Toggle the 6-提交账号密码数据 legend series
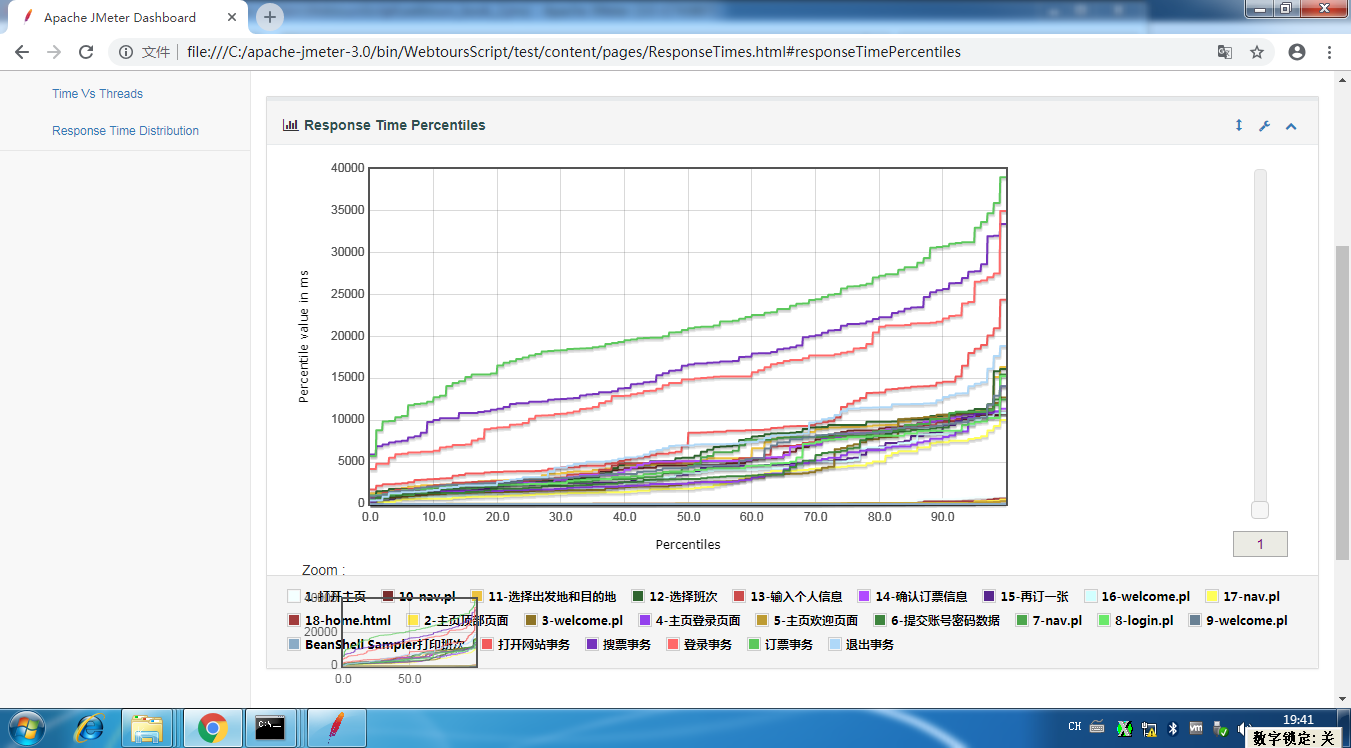1351x748 pixels. click(937, 621)
